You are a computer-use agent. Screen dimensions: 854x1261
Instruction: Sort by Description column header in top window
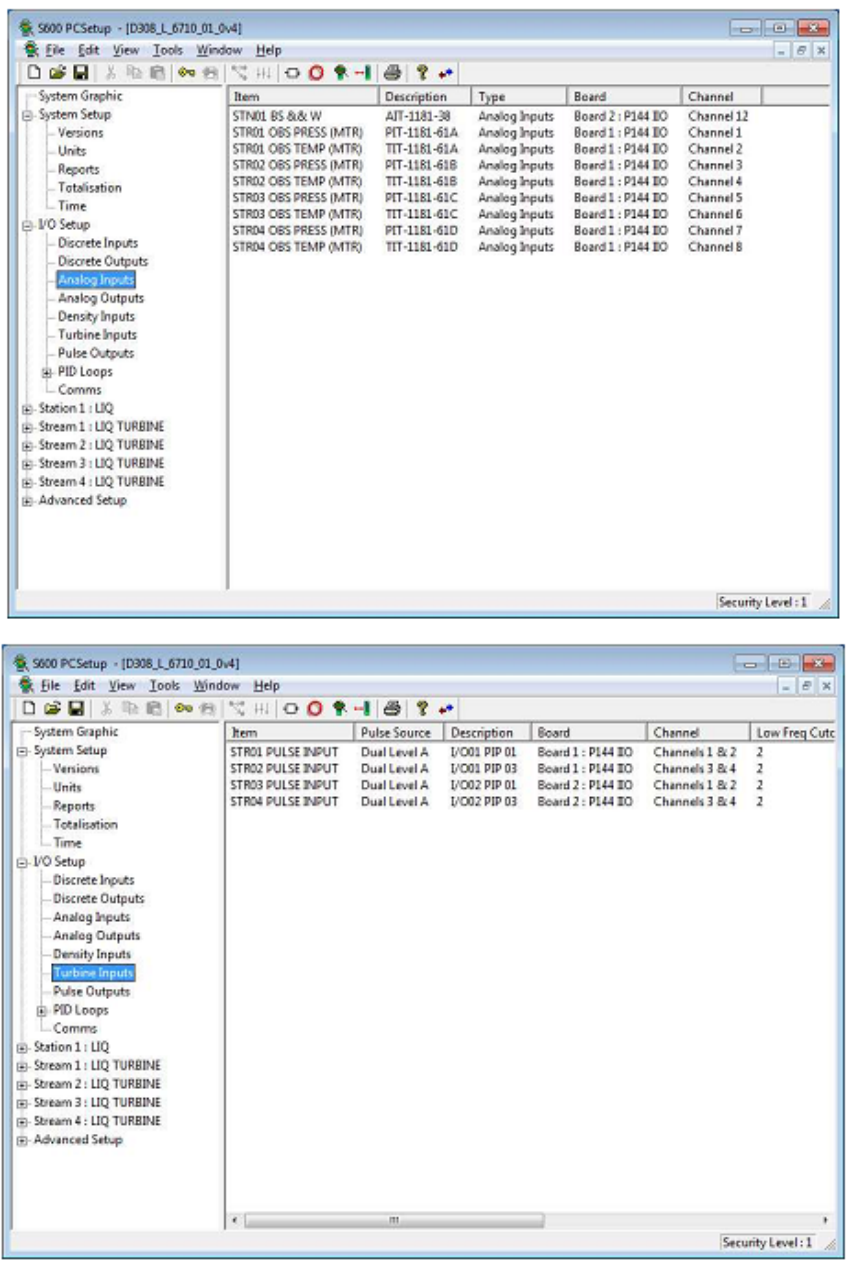(x=425, y=97)
